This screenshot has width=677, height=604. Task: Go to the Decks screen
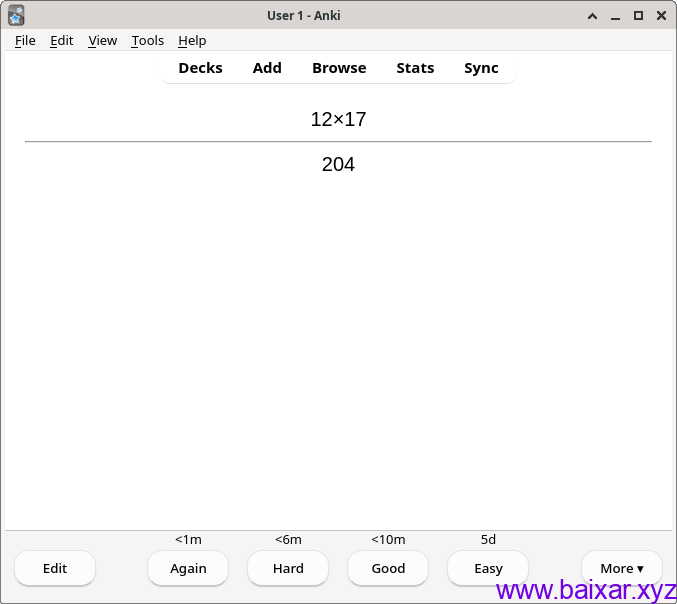[x=200, y=68]
